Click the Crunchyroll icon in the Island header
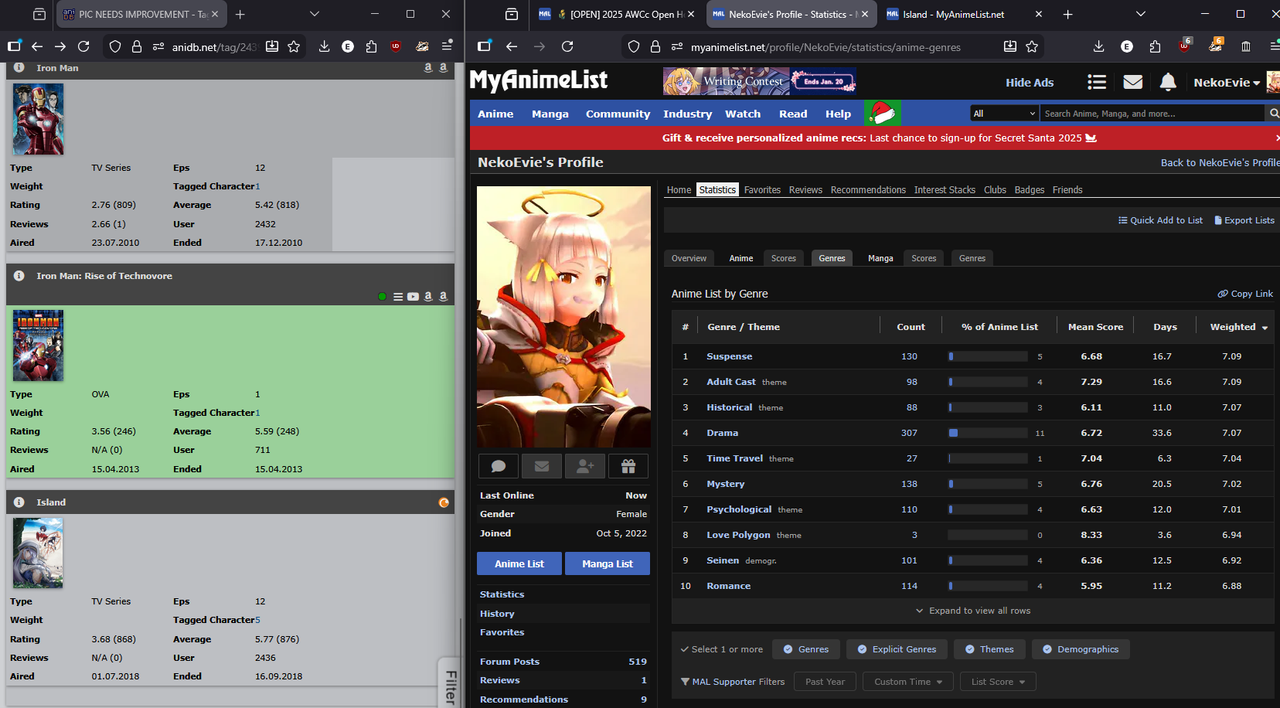 click(x=444, y=502)
